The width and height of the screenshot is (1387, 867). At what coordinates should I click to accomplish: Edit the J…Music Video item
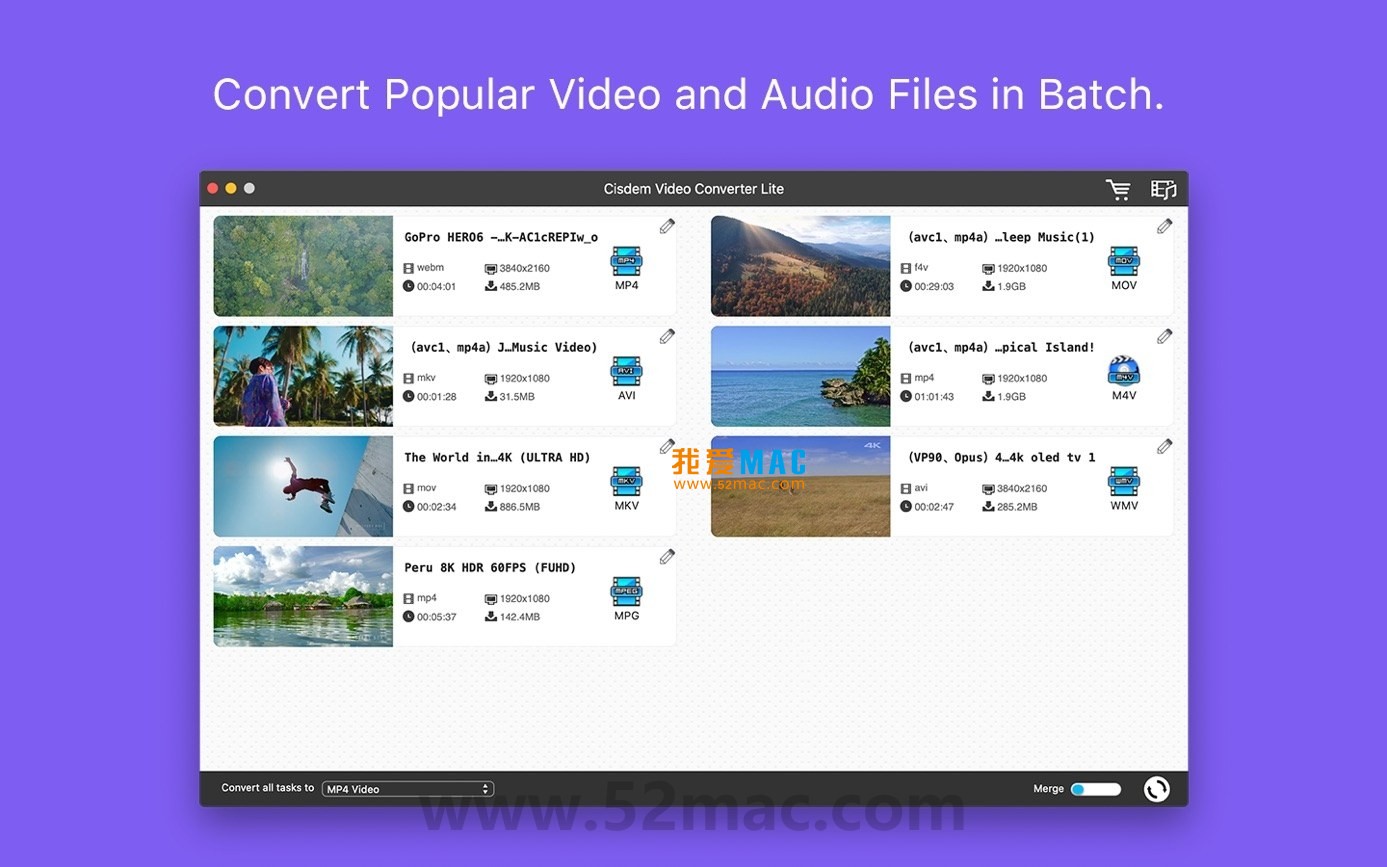pos(667,337)
